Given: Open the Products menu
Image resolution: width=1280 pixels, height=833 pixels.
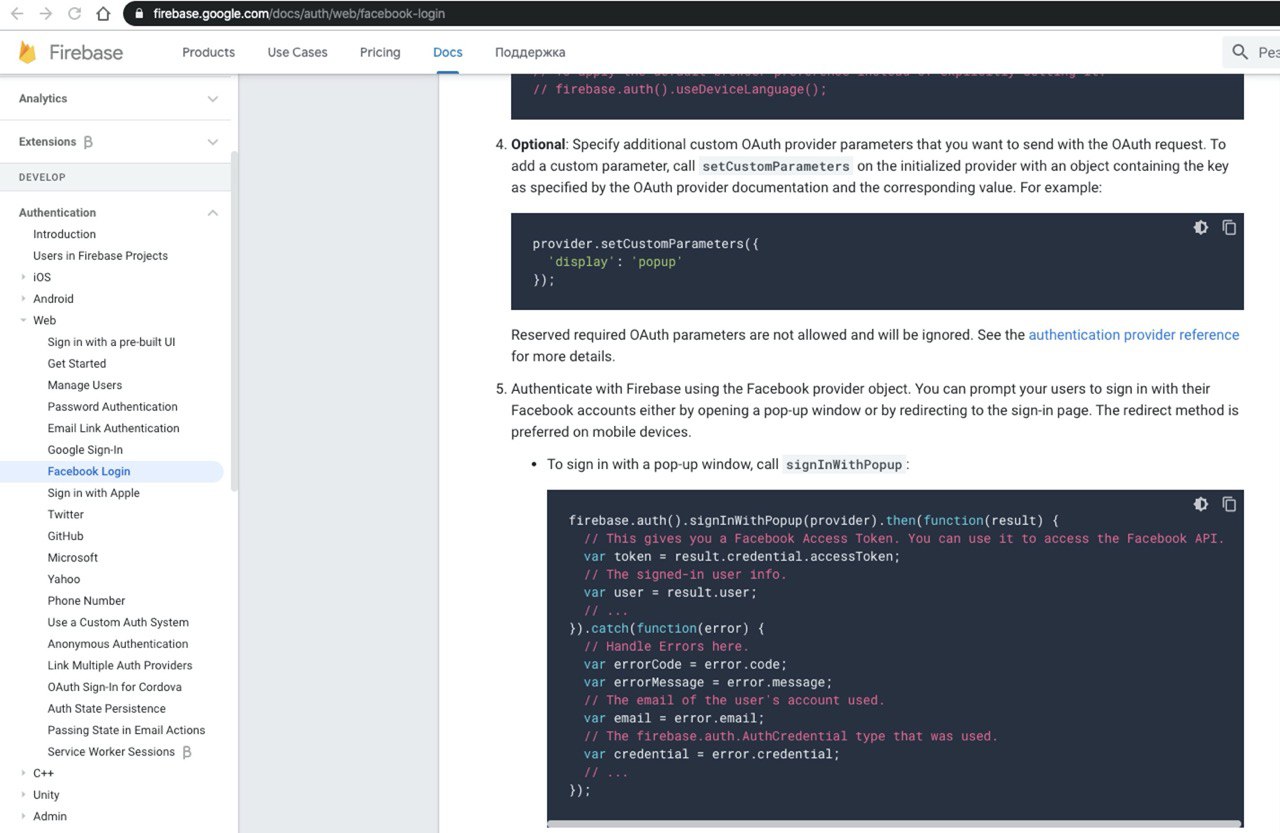Looking at the screenshot, I should point(208,52).
